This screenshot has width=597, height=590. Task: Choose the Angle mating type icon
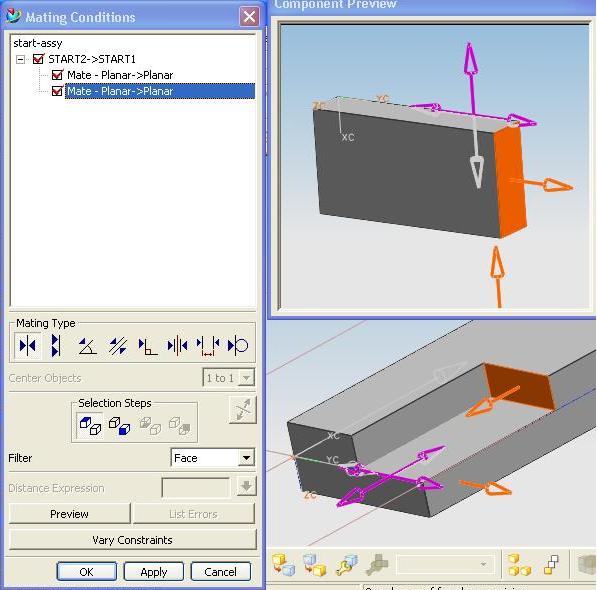87,346
